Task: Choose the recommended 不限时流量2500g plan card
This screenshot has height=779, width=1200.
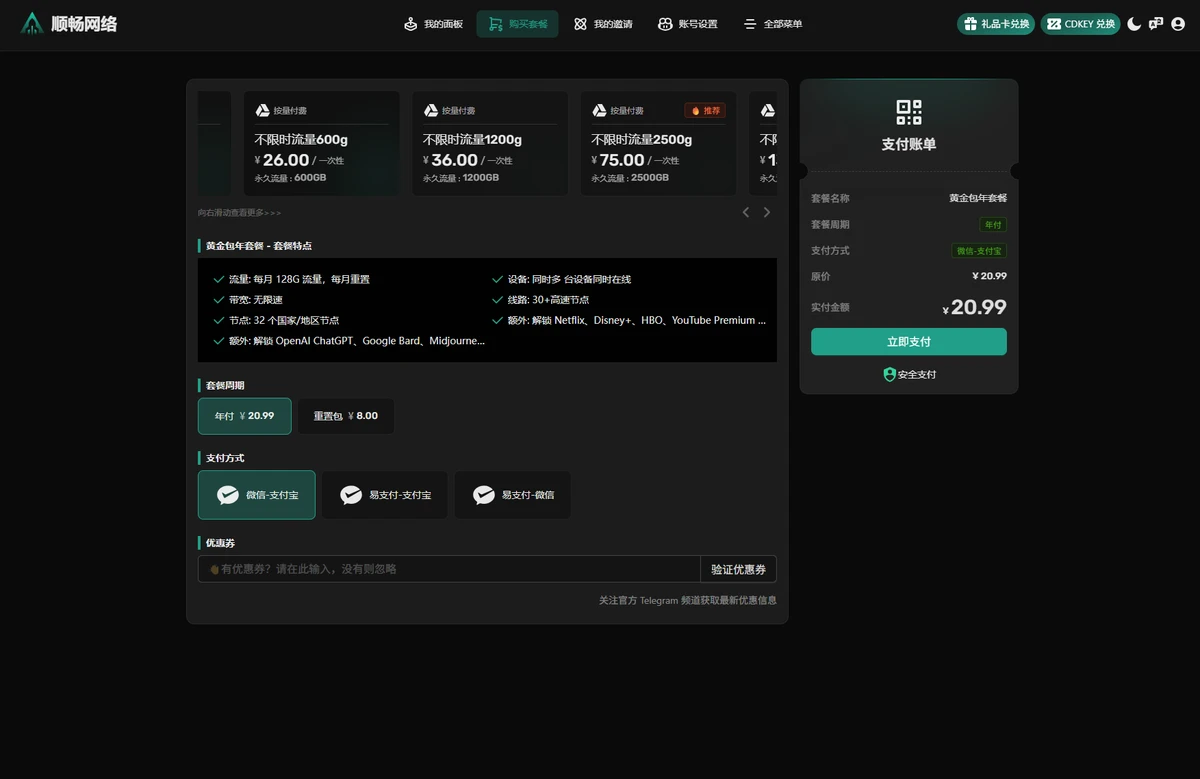Action: pos(658,143)
